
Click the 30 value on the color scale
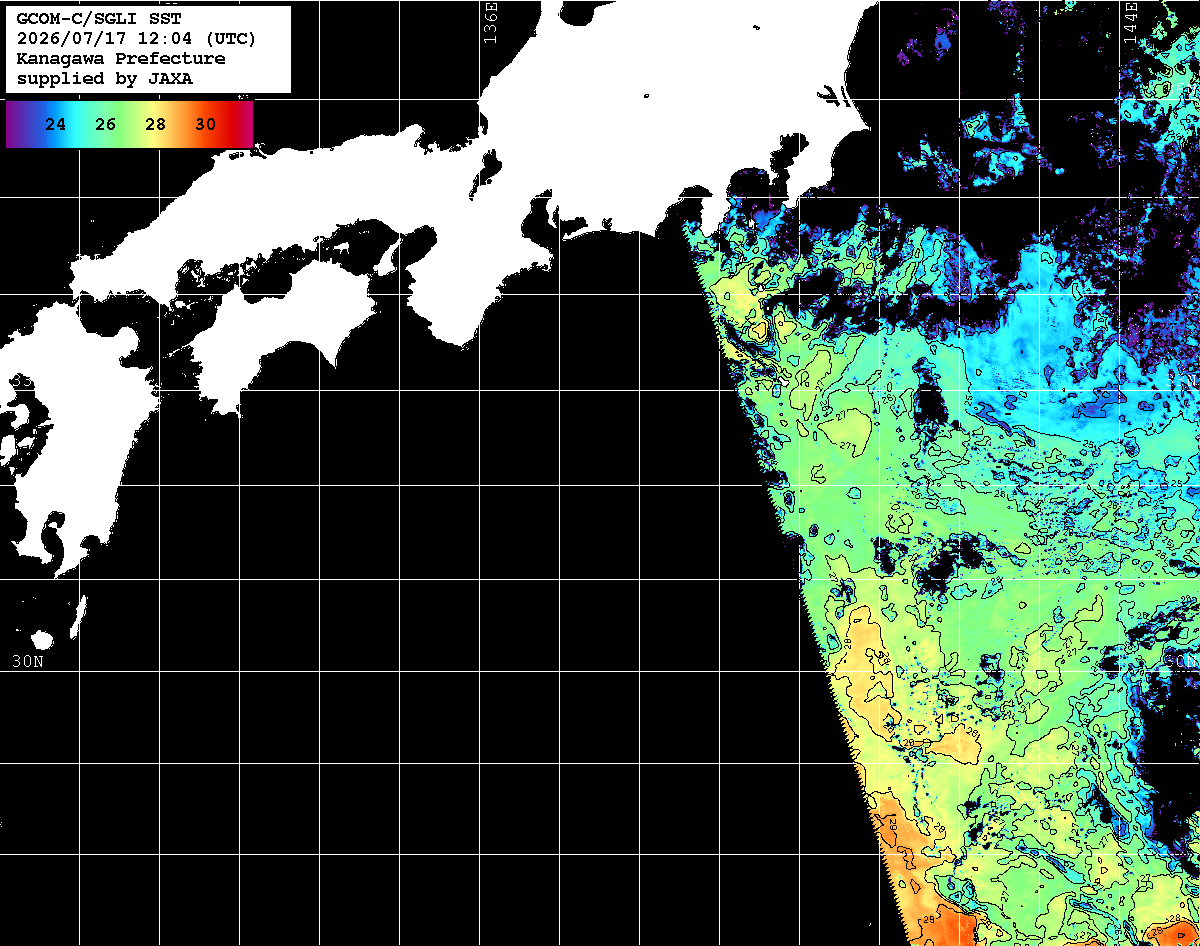[x=206, y=125]
